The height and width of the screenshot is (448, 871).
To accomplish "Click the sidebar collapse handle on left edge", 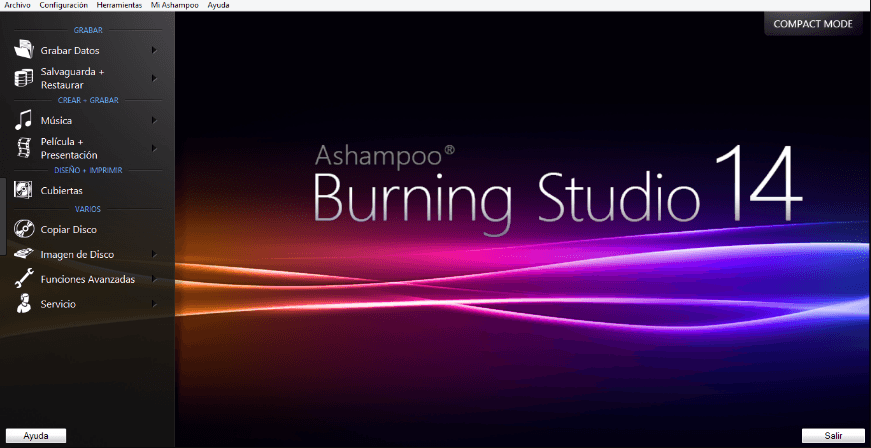I will [x=3, y=217].
